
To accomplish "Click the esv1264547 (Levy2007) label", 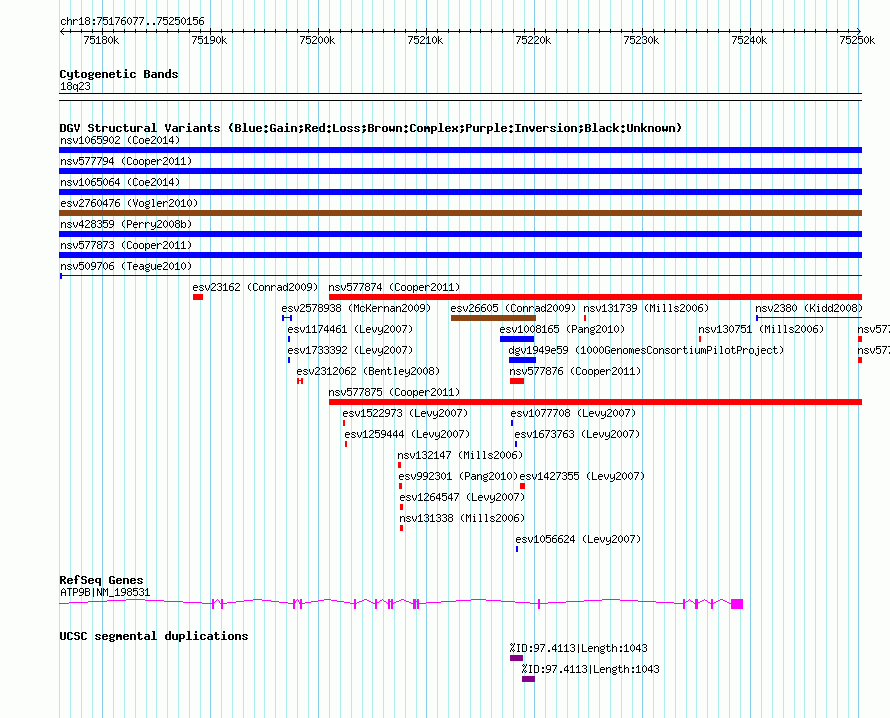I will (x=462, y=497).
